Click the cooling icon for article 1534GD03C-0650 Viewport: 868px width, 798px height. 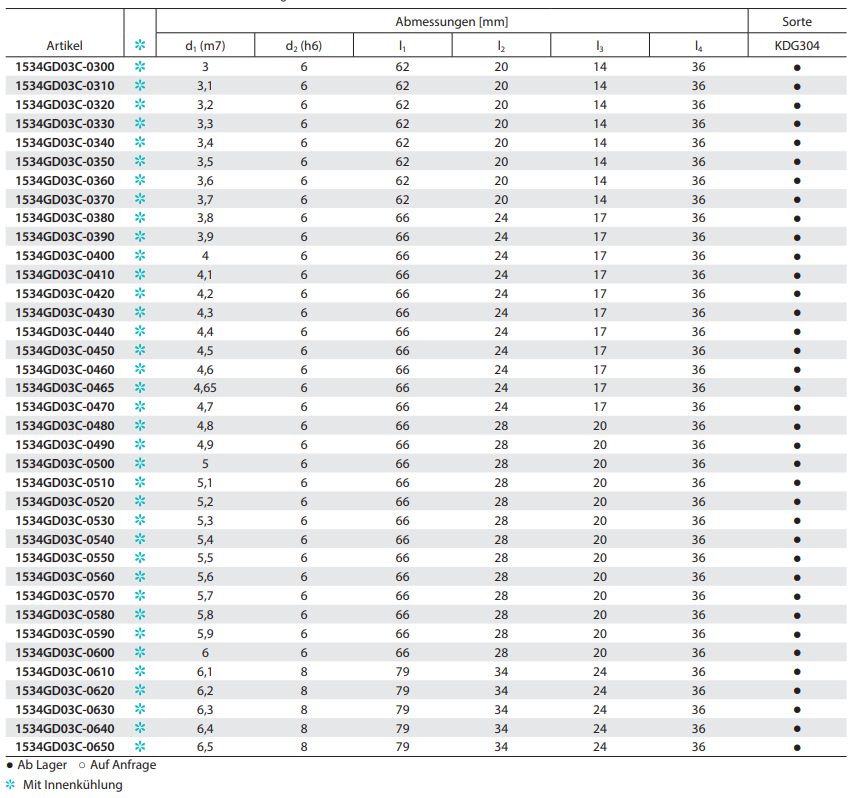[x=140, y=747]
